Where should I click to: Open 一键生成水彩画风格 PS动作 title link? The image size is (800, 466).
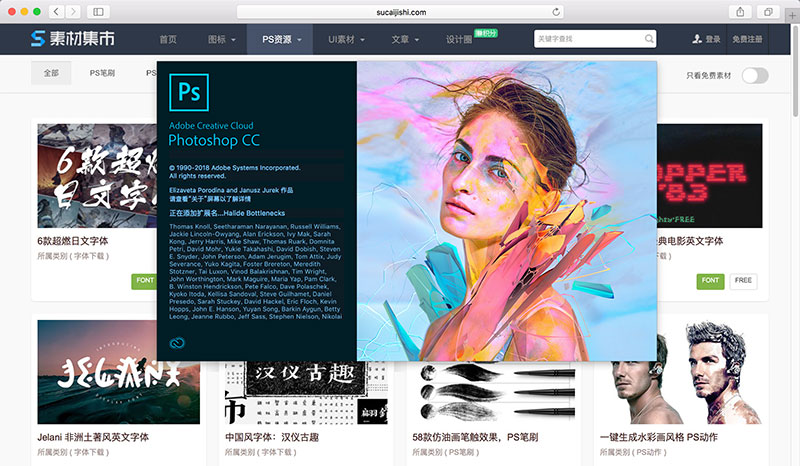pyautogui.click(x=659, y=437)
